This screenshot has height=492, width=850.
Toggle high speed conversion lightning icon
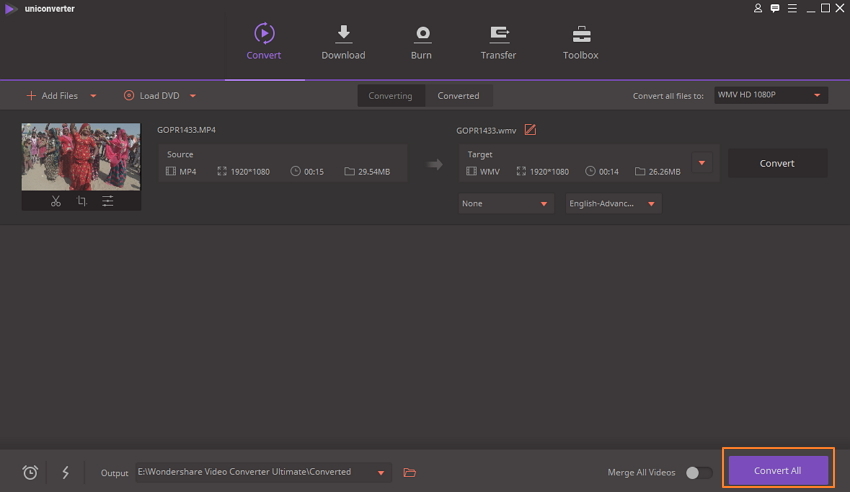[x=66, y=472]
